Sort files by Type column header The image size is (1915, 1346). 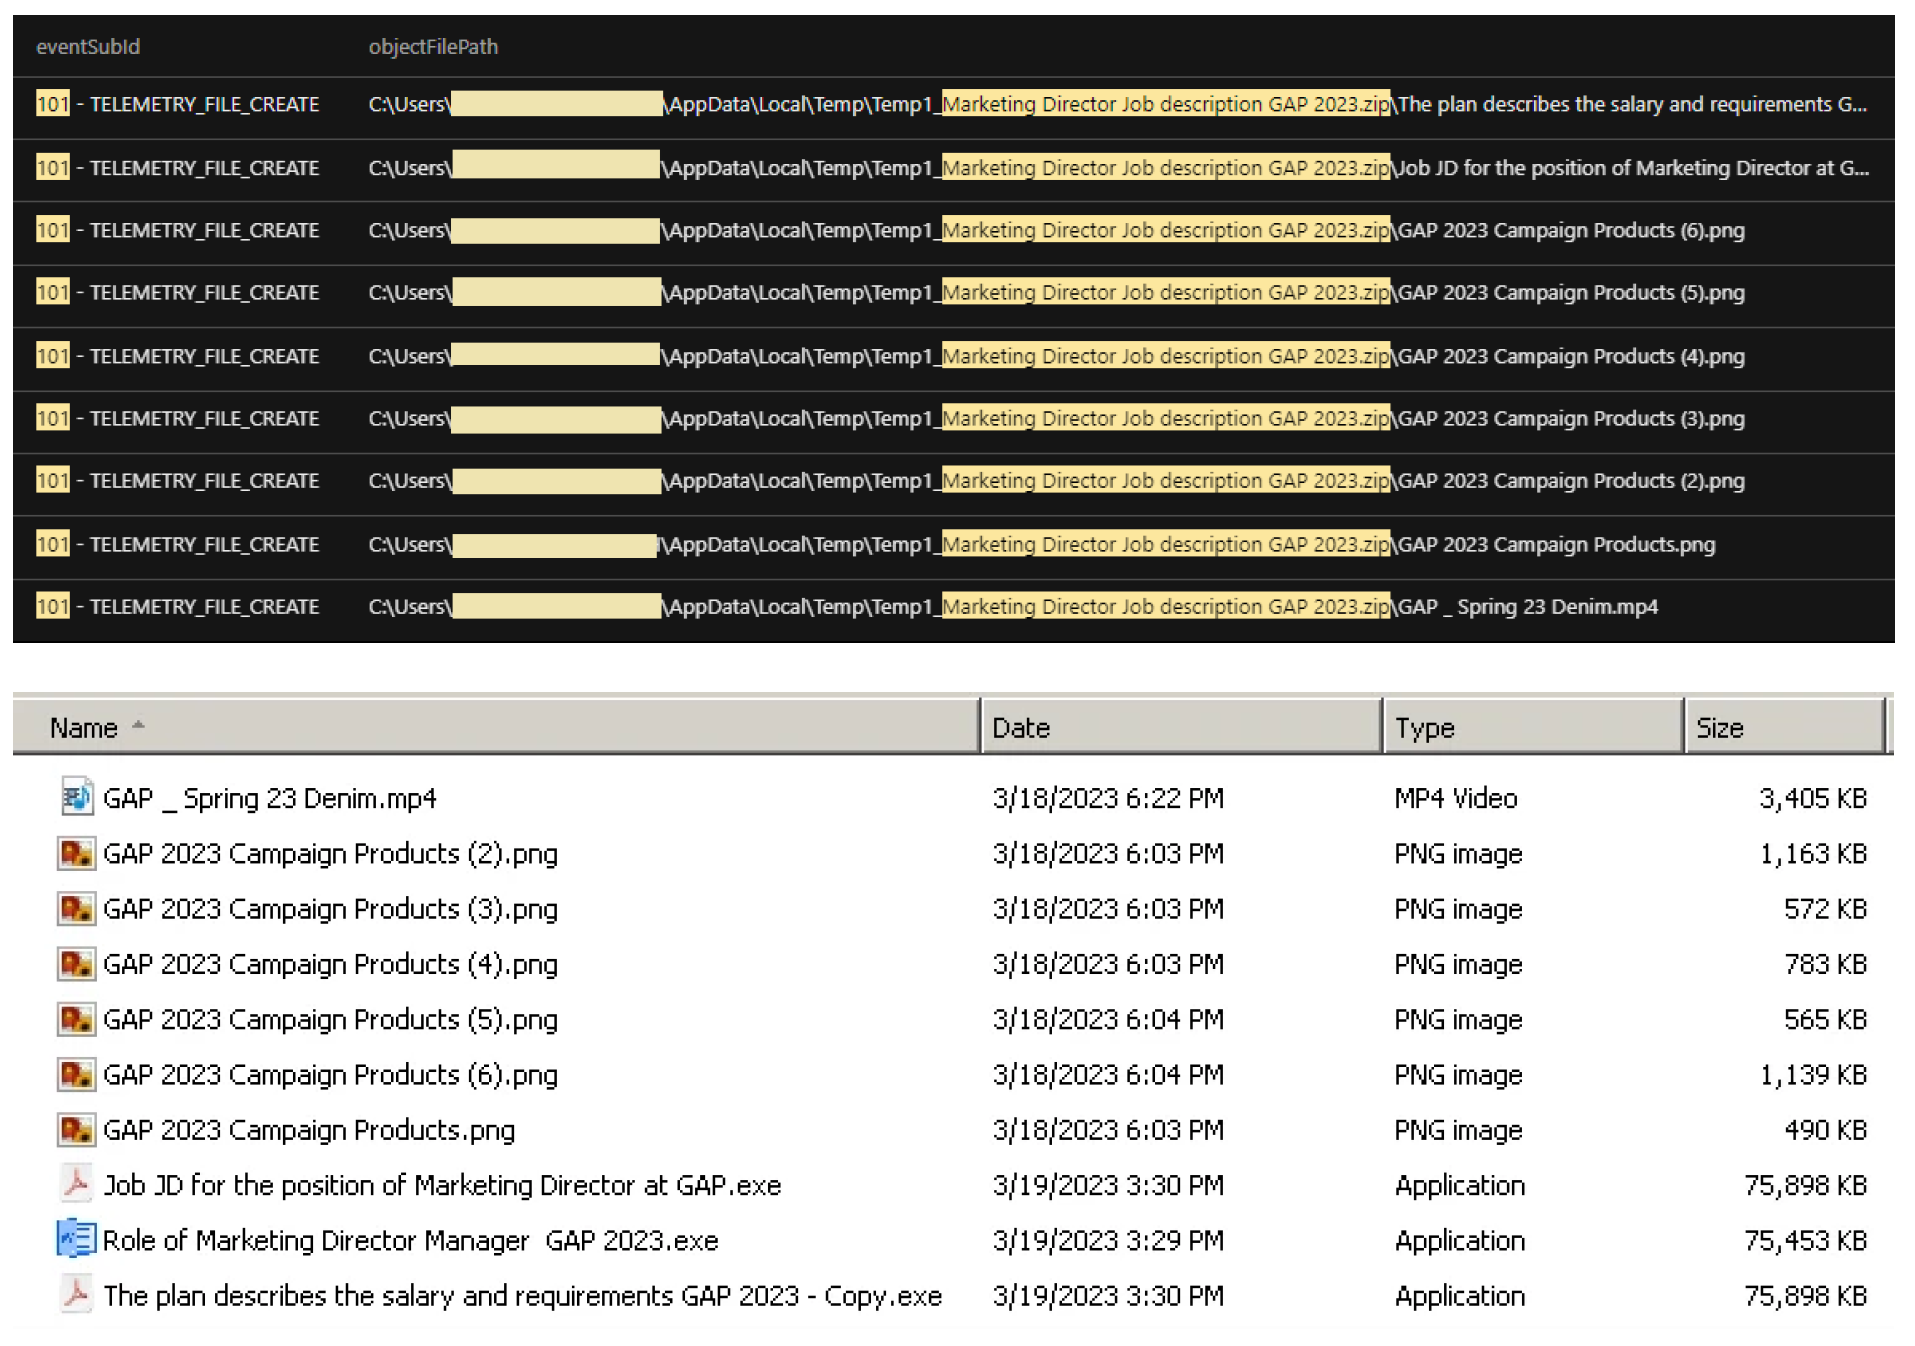(x=1425, y=728)
